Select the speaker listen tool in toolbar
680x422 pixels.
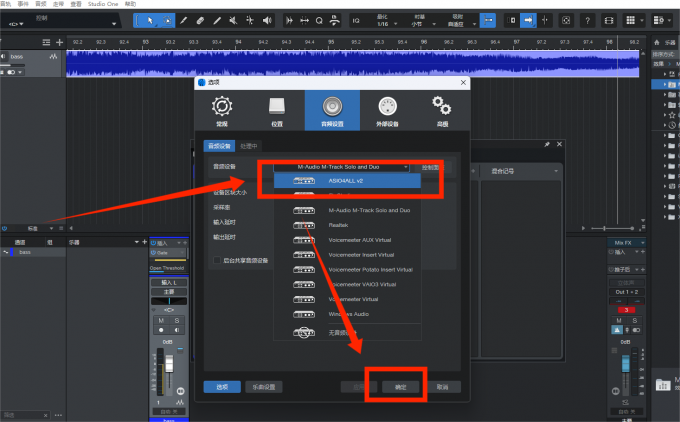click(266, 20)
